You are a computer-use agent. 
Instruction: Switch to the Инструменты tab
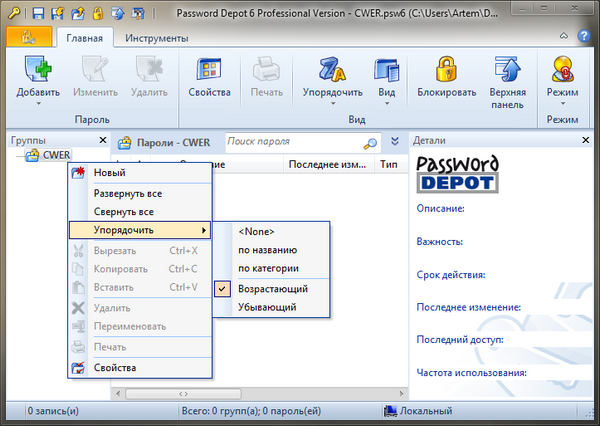[x=157, y=38]
